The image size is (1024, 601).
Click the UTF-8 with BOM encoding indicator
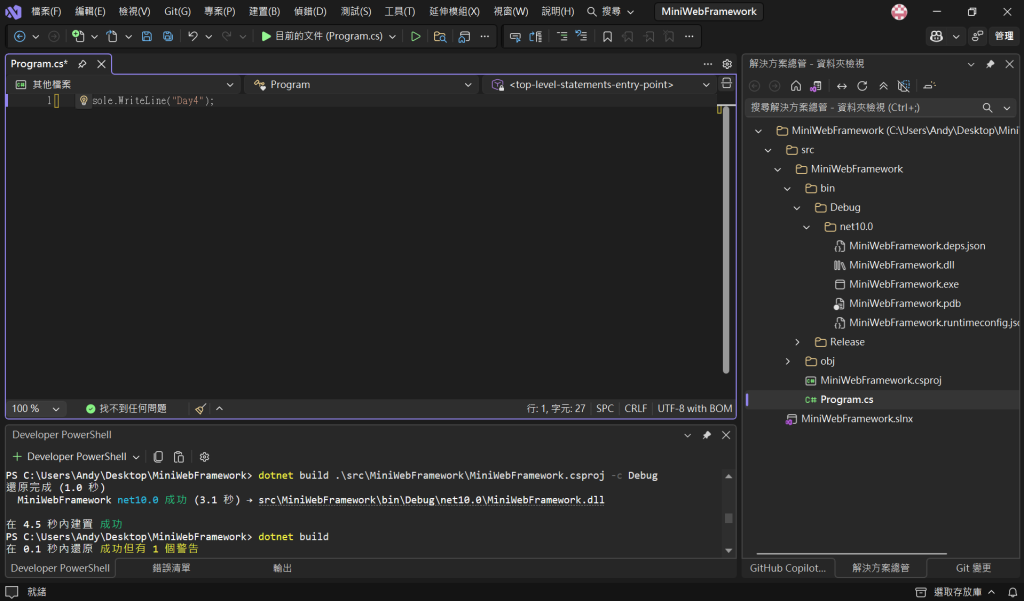(x=695, y=408)
